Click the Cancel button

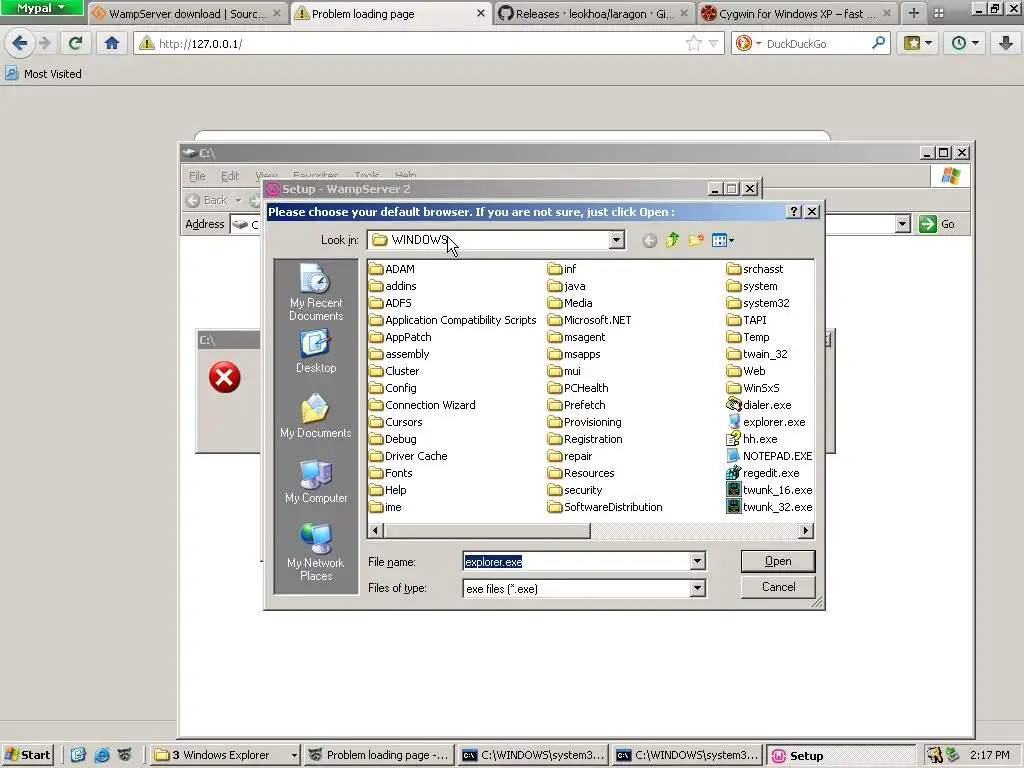pyautogui.click(x=778, y=587)
